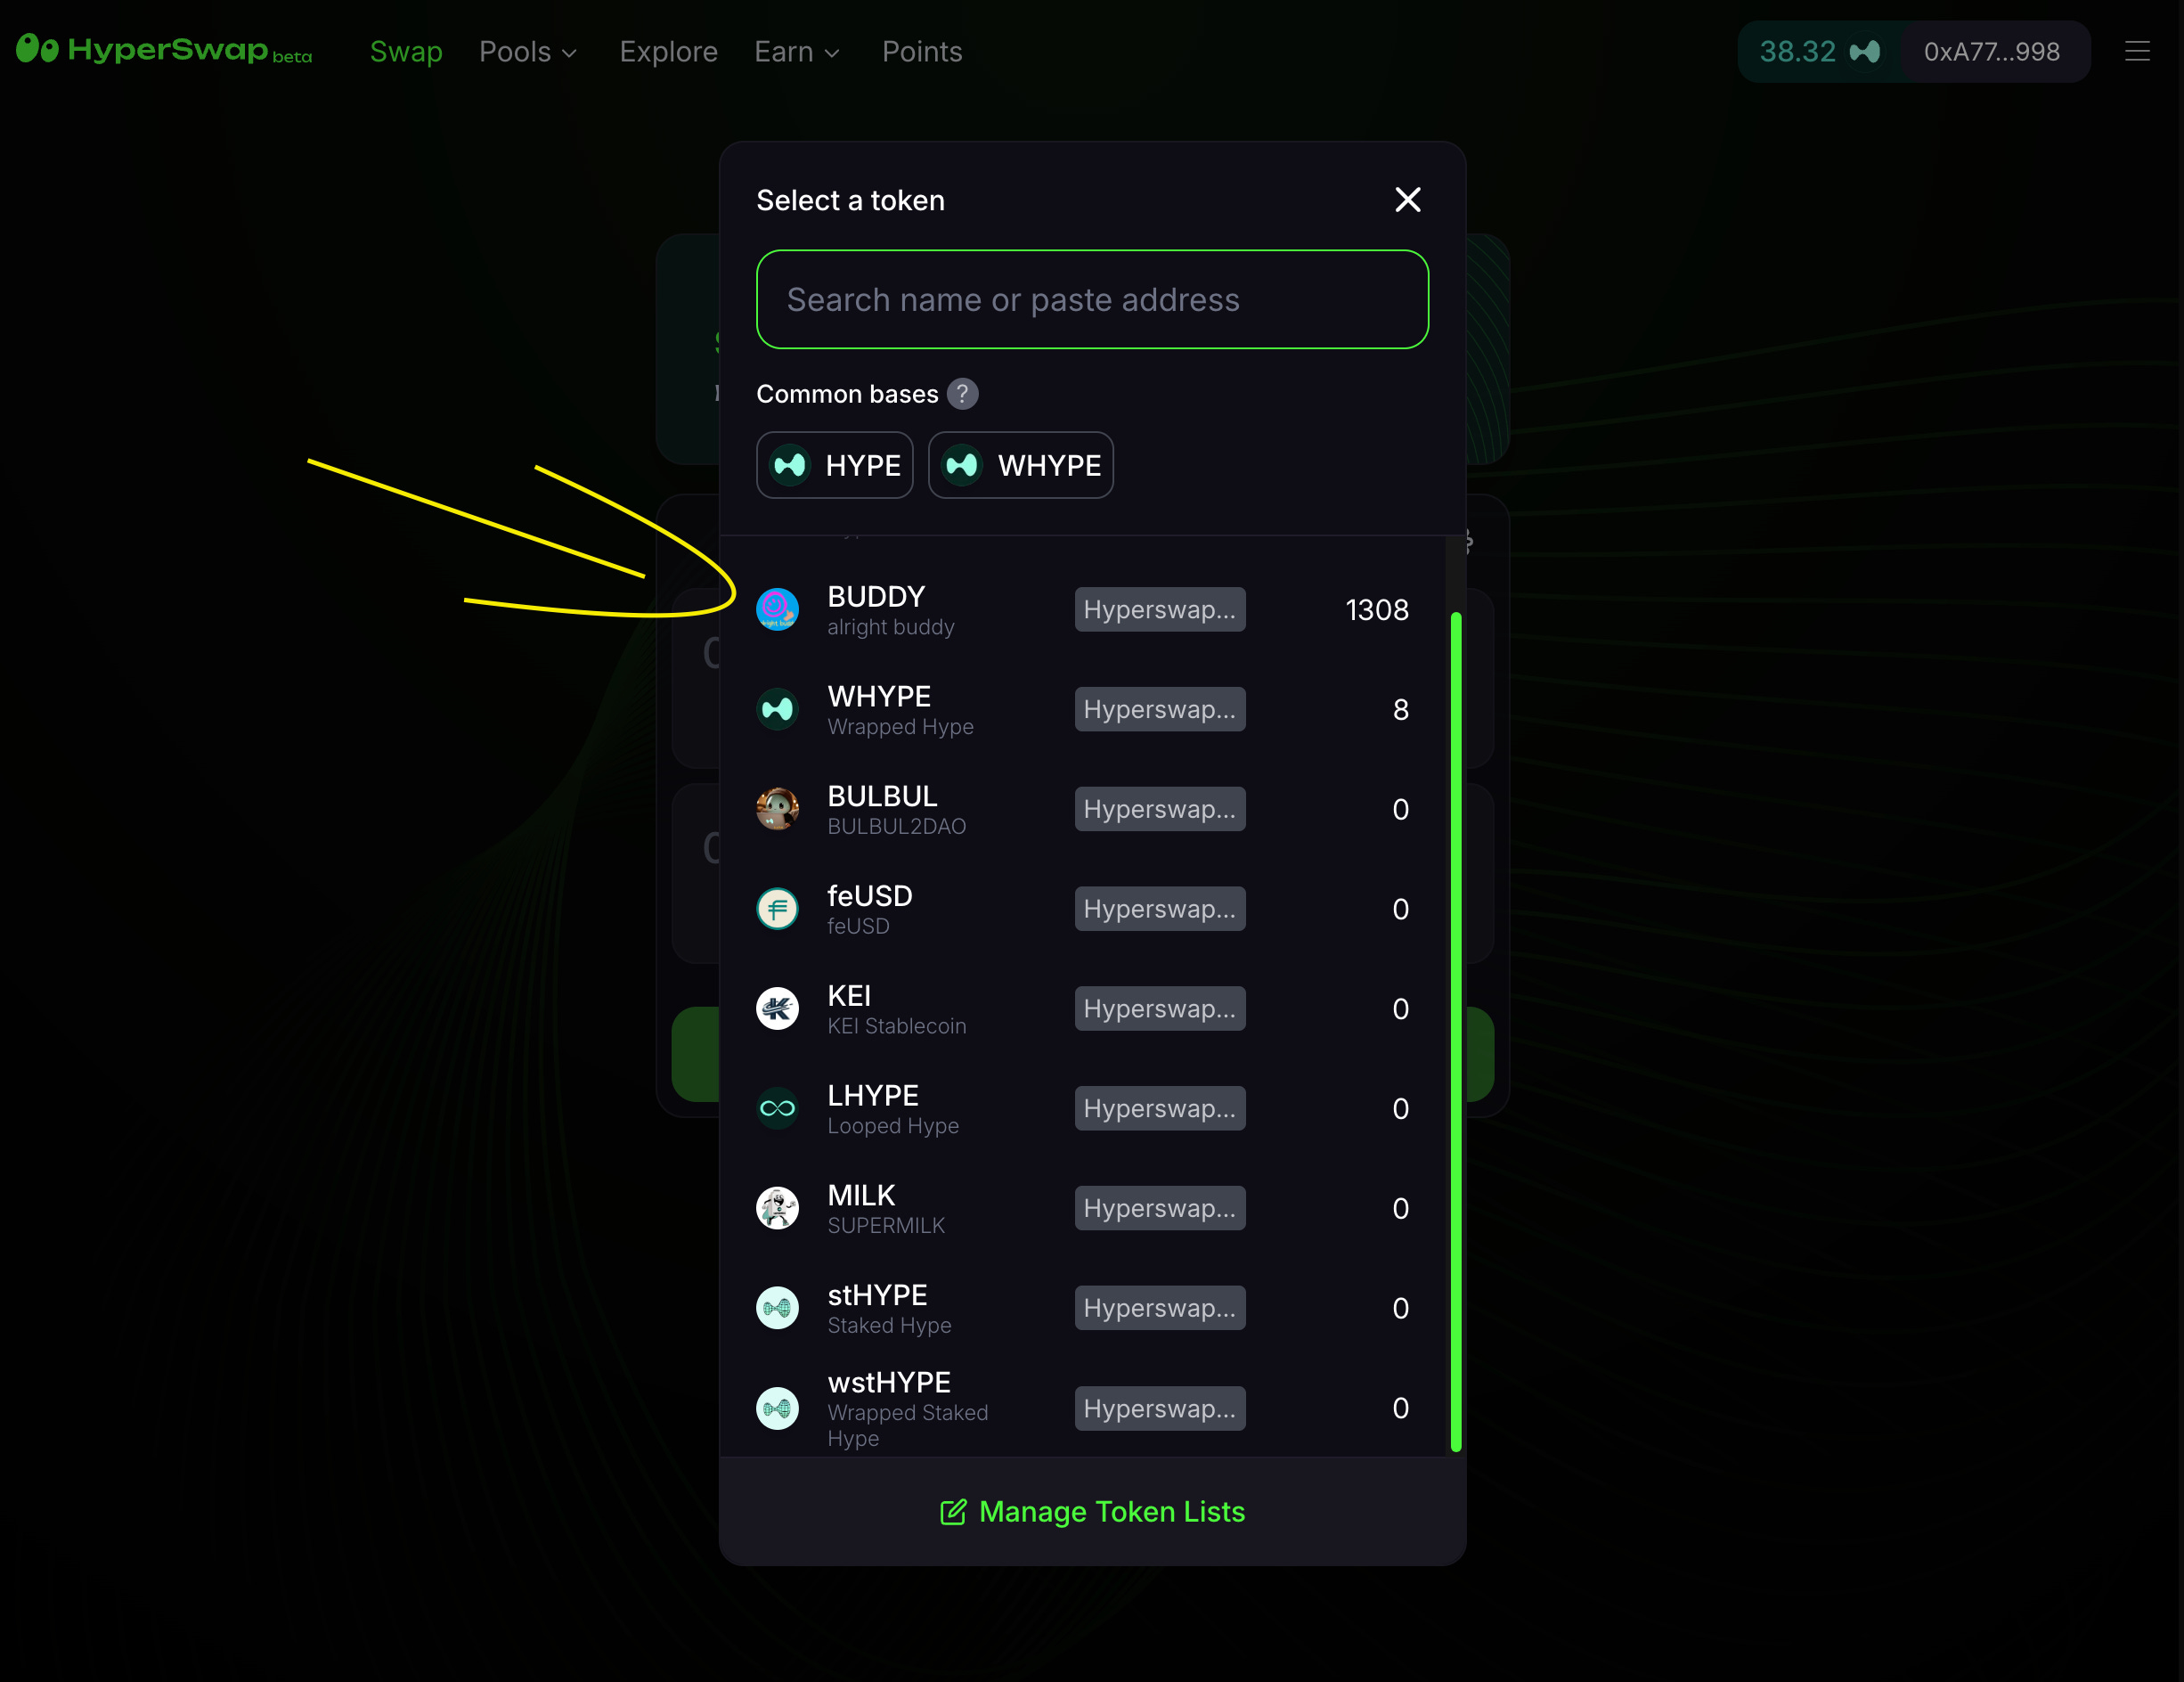Click Hyperswap... tag on BULBUL row
This screenshot has height=1682, width=2184.
[x=1160, y=809]
